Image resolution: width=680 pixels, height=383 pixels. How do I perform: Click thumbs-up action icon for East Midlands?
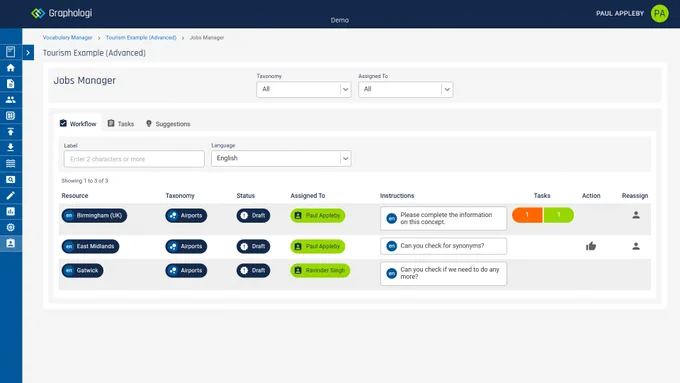click(x=591, y=246)
